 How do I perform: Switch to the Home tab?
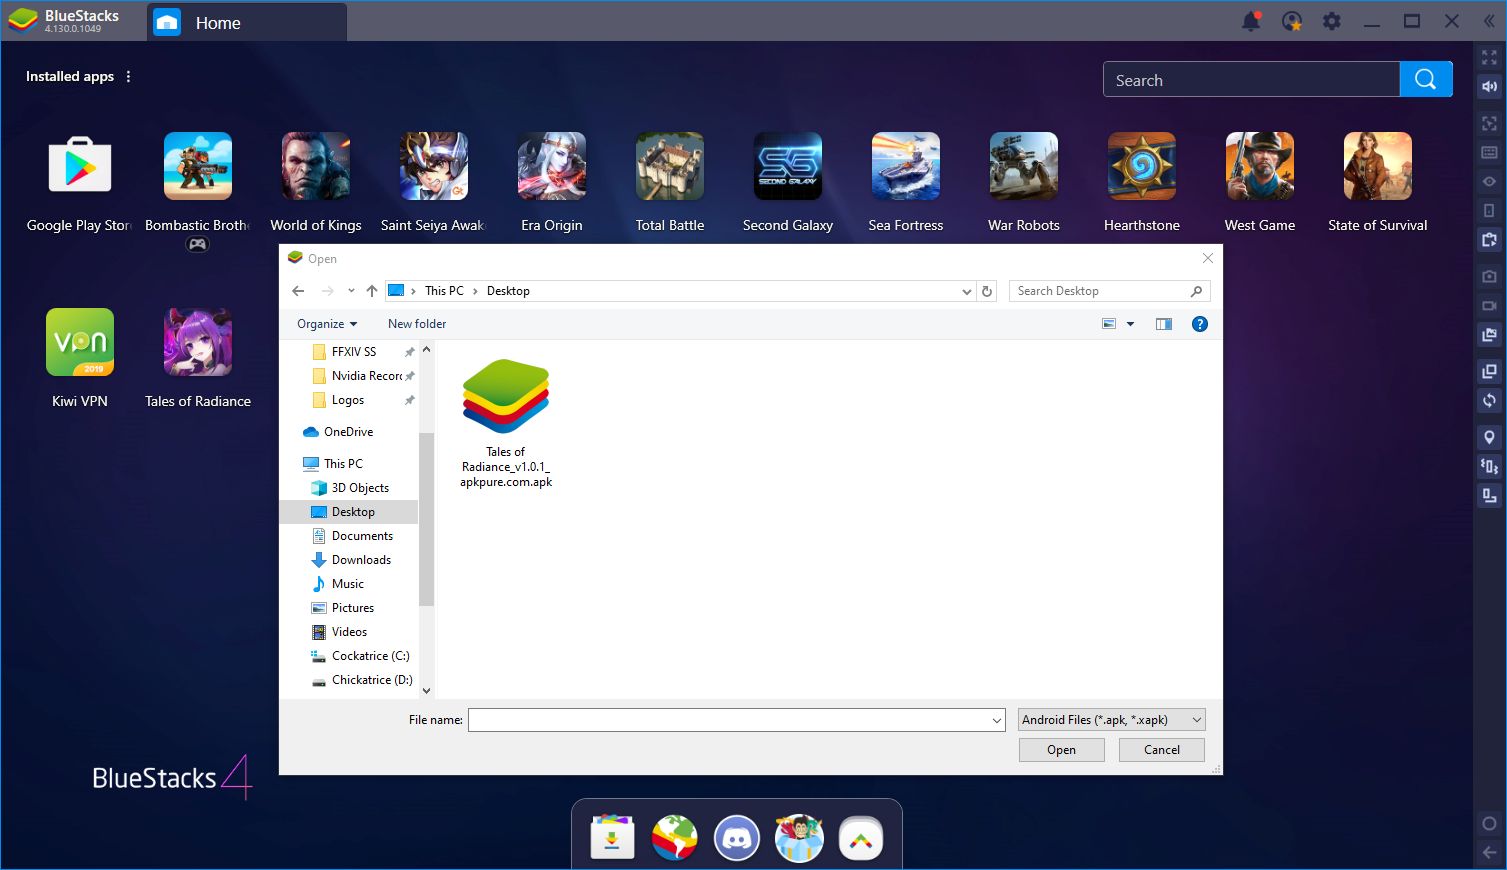[x=247, y=22]
